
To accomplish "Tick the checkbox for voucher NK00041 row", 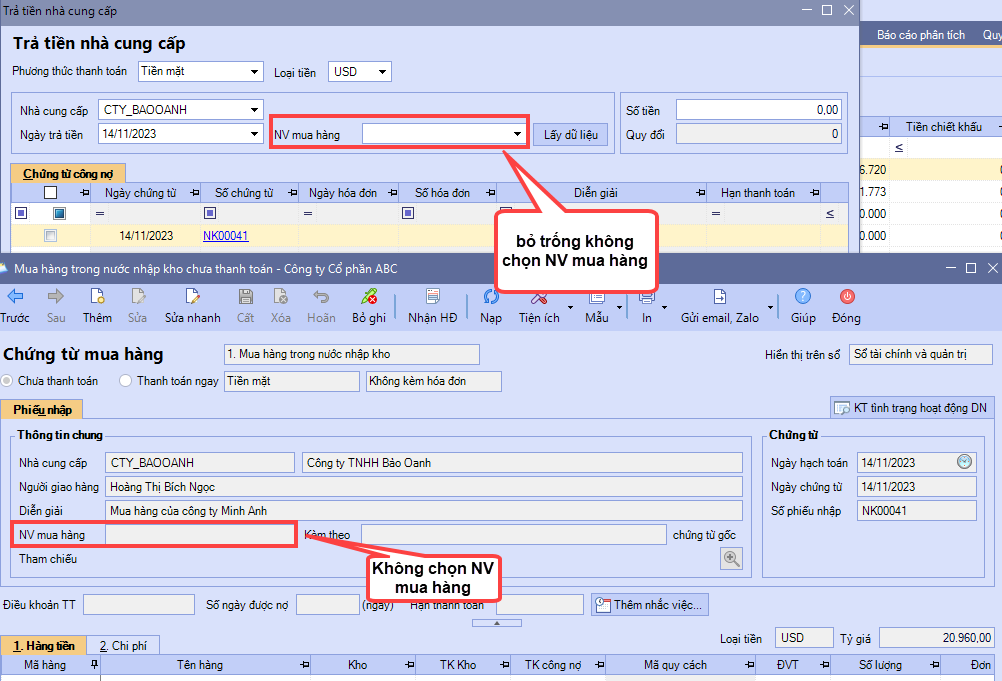I will (x=50, y=236).
